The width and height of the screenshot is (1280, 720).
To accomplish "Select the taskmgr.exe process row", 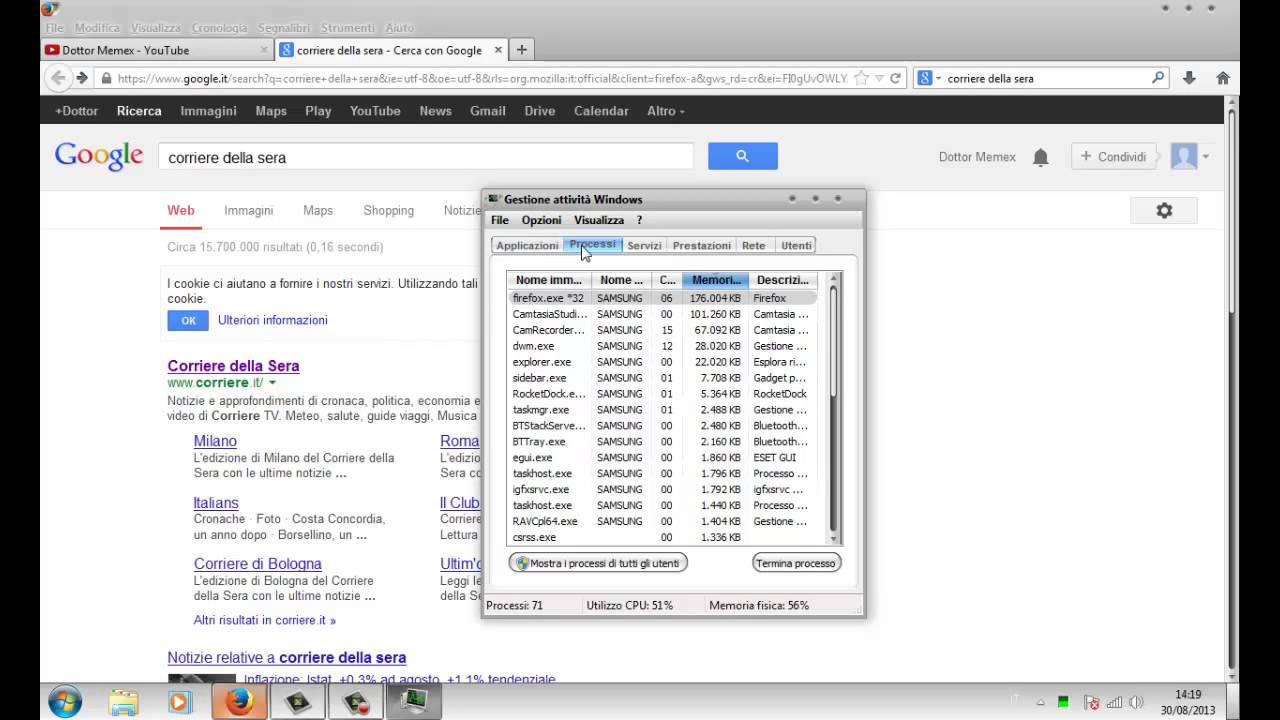I will 662,410.
